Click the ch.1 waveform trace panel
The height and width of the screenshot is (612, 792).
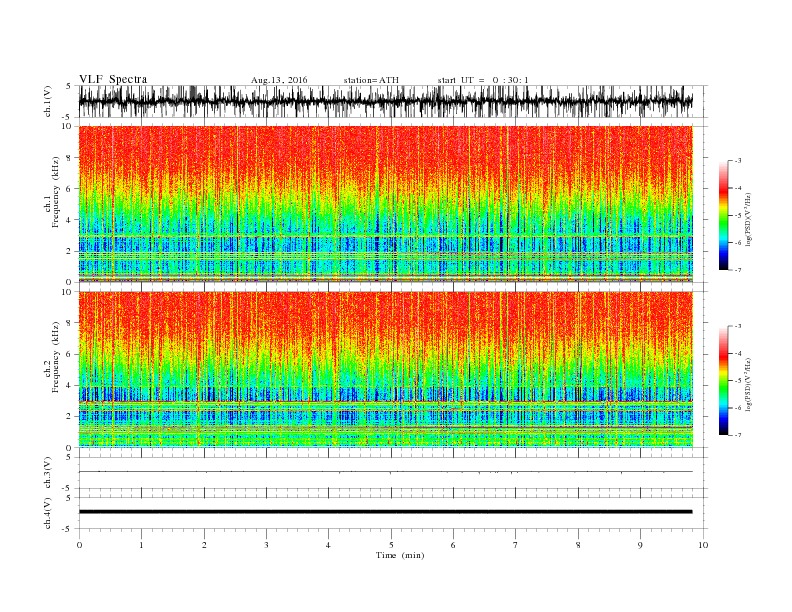[393, 101]
